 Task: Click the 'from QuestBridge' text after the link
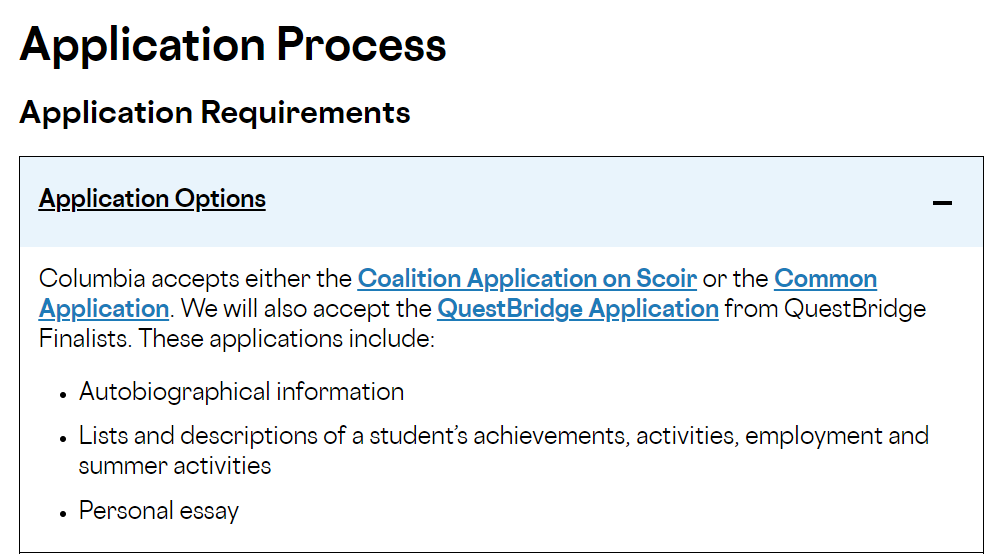pyautogui.click(x=825, y=308)
